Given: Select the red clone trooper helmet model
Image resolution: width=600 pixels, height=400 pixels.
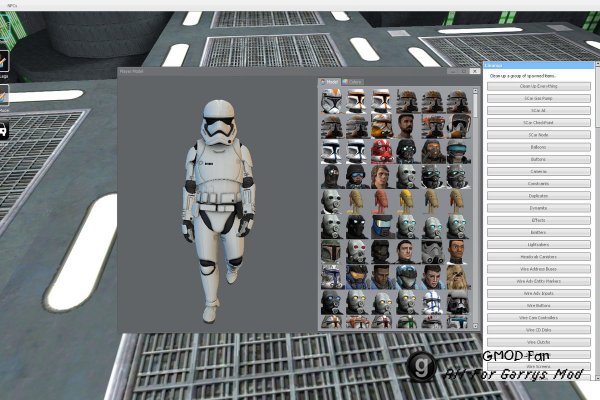Looking at the screenshot, I should tap(381, 152).
